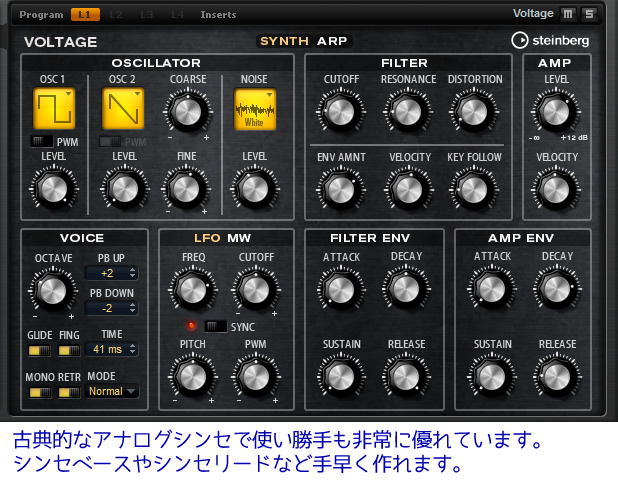Toggle the RETR switch
Screen dimensions: 618x495
[x=69, y=392]
